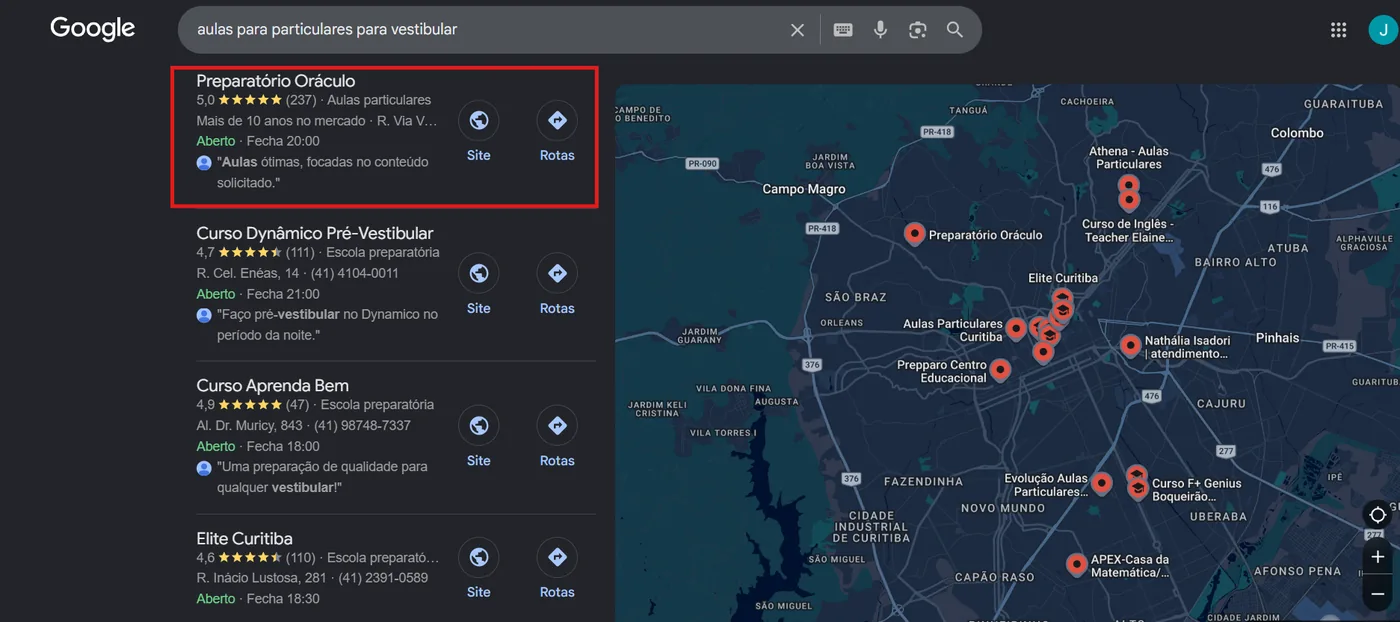The image size is (1400, 622).
Task: Start voice search with microphone icon
Action: [x=880, y=30]
